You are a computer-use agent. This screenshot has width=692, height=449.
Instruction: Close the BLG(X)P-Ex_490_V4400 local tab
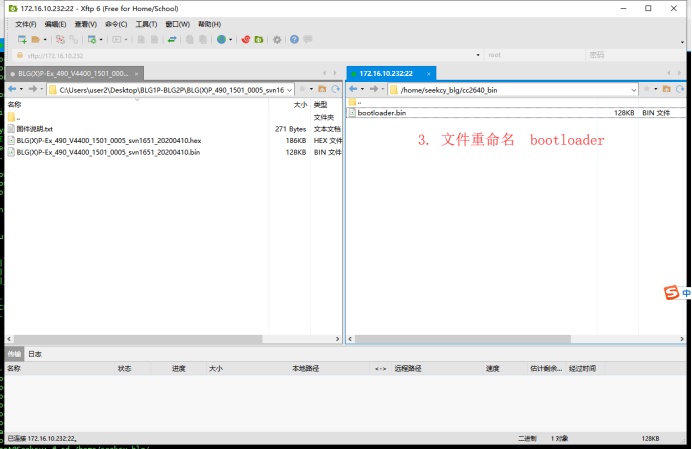coord(136,74)
